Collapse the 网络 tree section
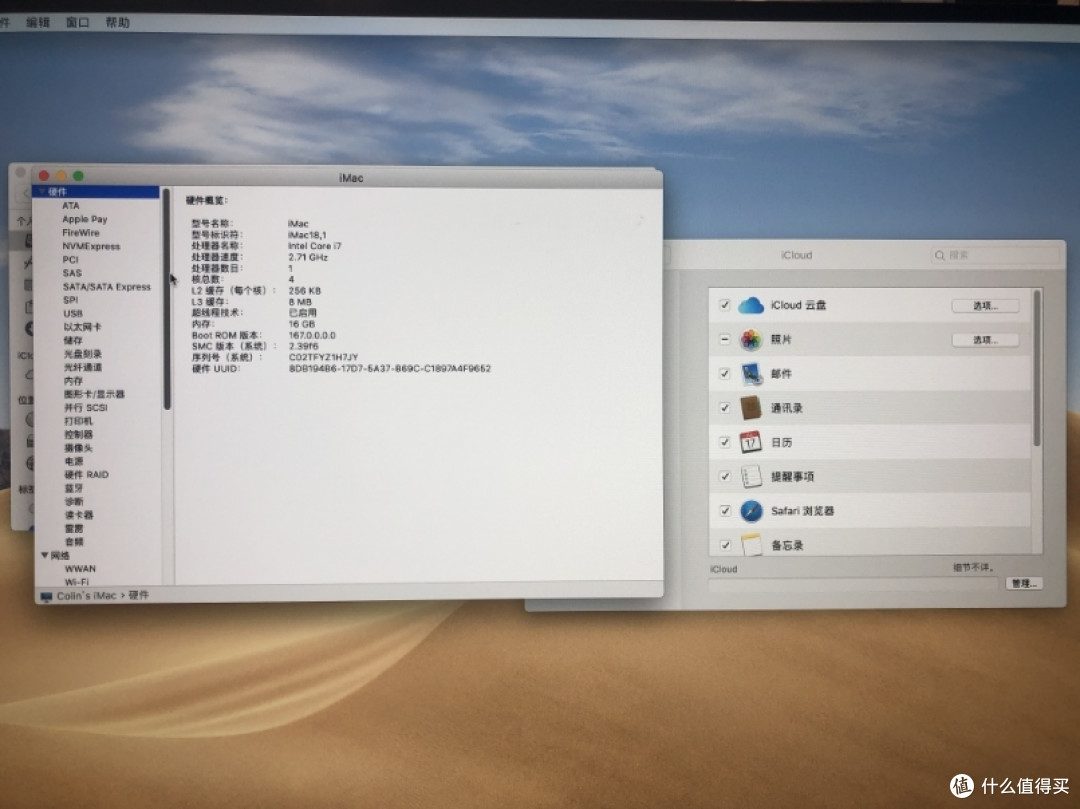The width and height of the screenshot is (1080, 809). 45,555
